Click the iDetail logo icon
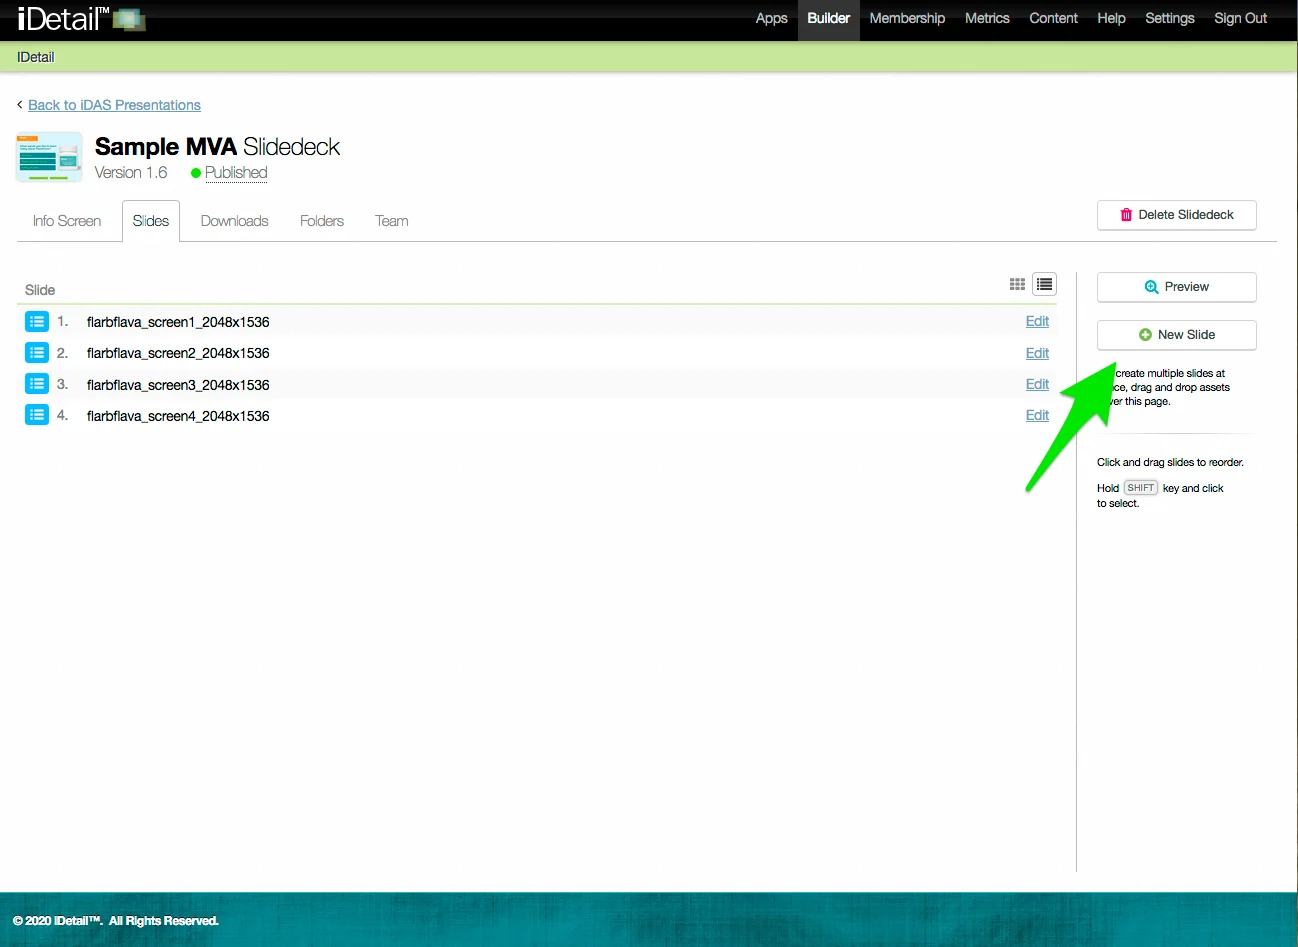 (81, 18)
